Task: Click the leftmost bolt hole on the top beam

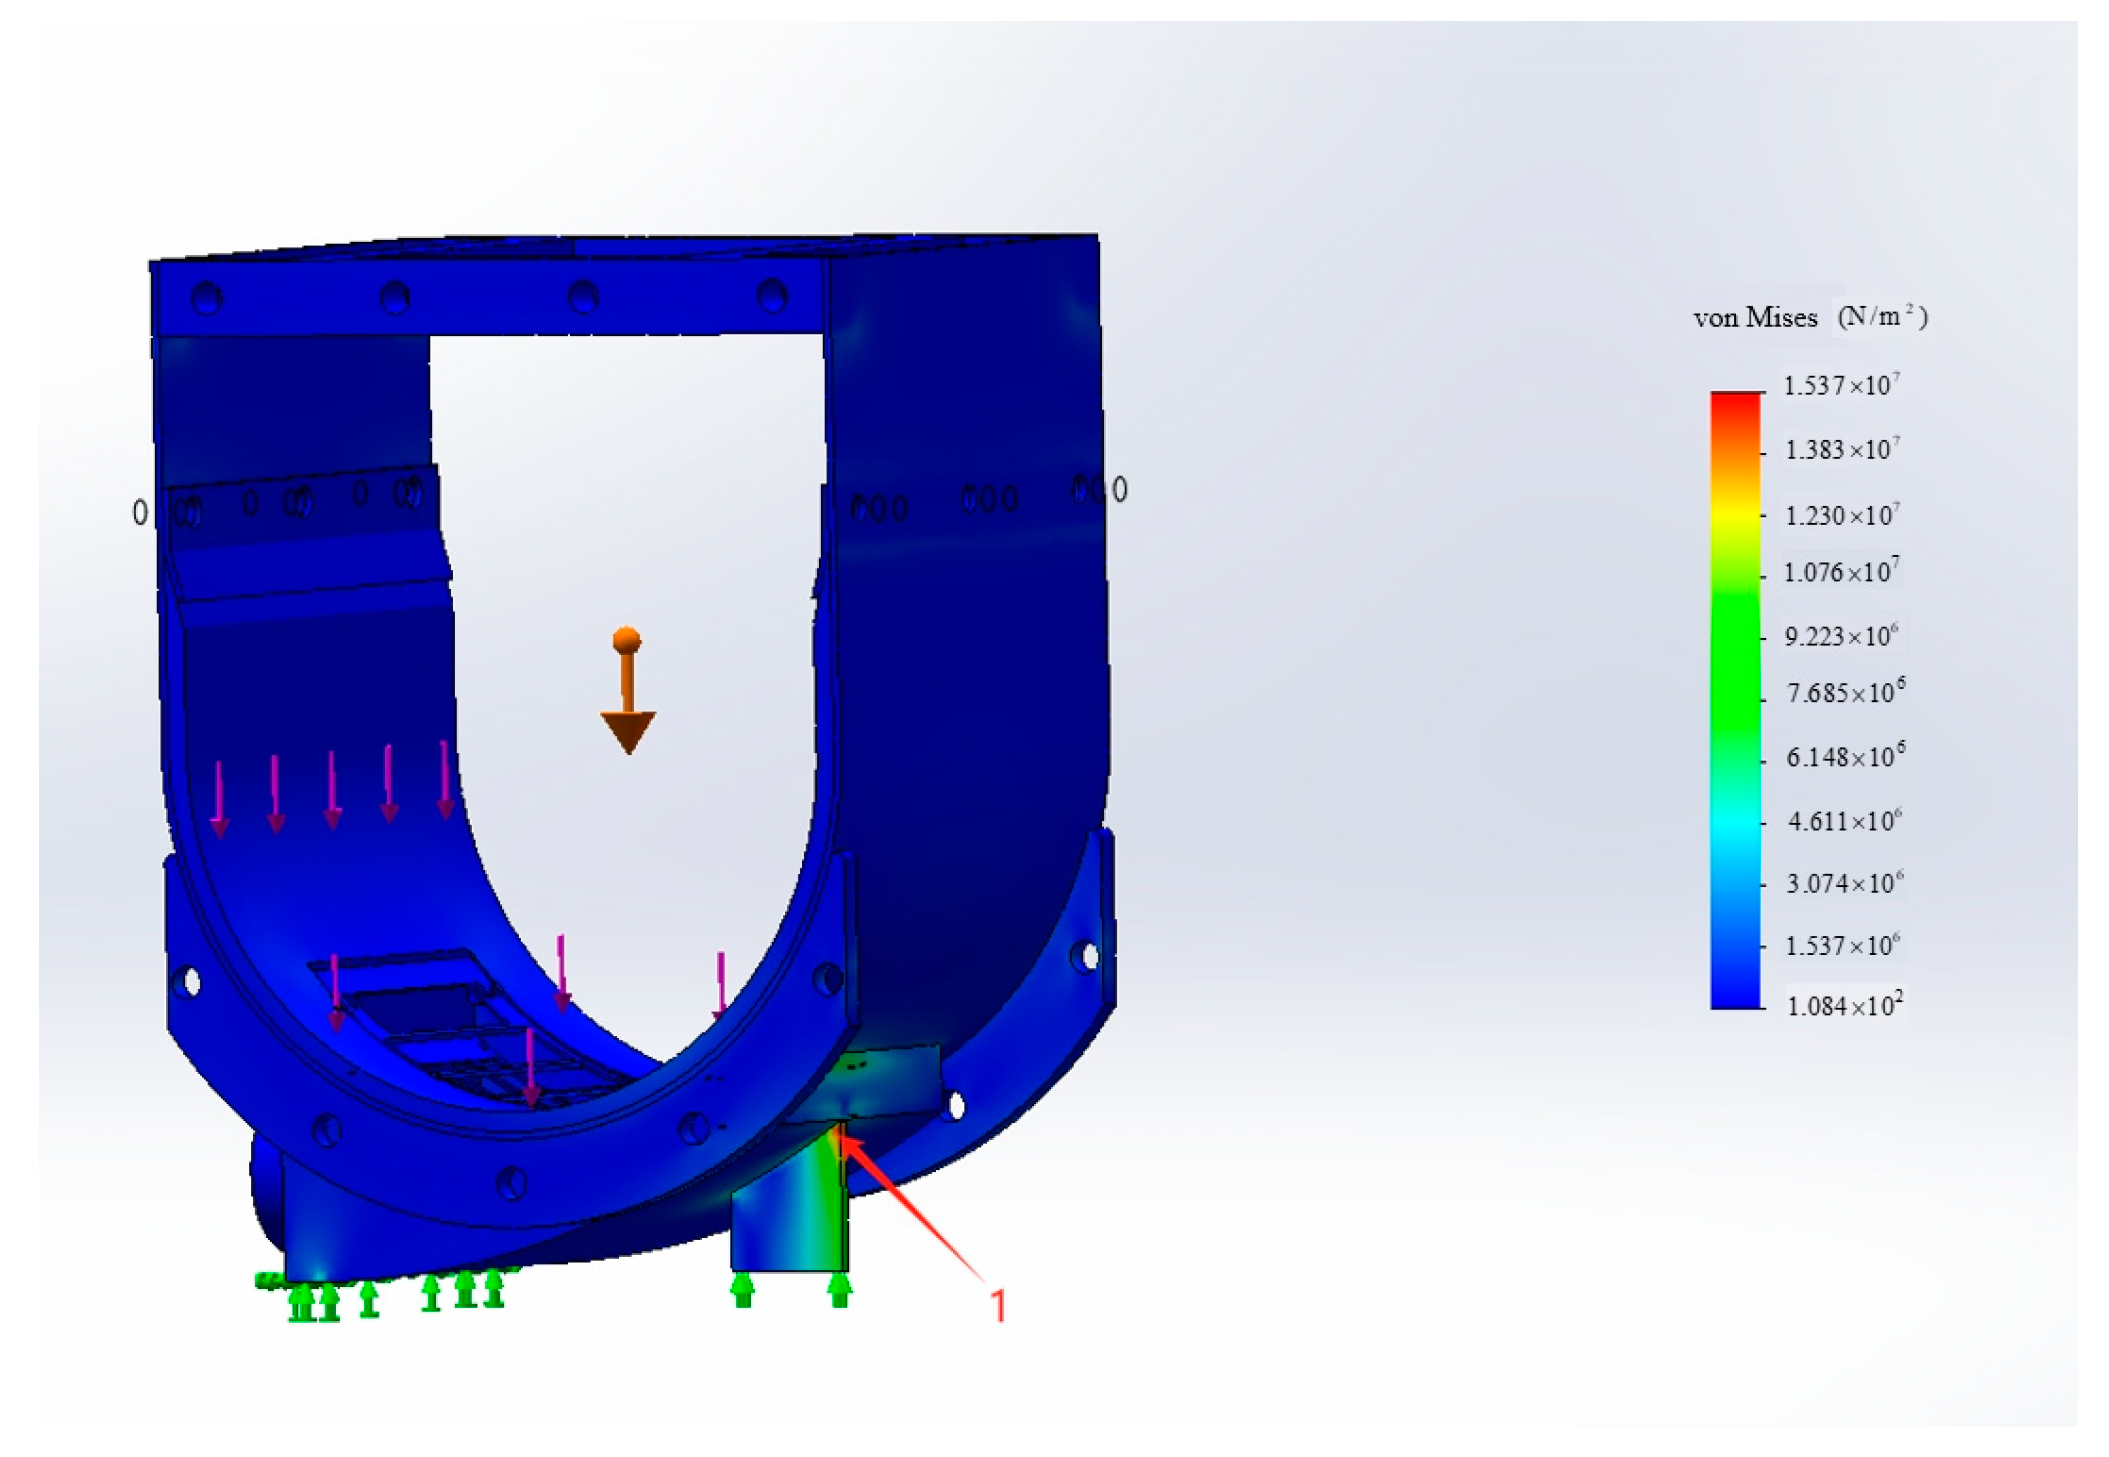Action: click(207, 298)
